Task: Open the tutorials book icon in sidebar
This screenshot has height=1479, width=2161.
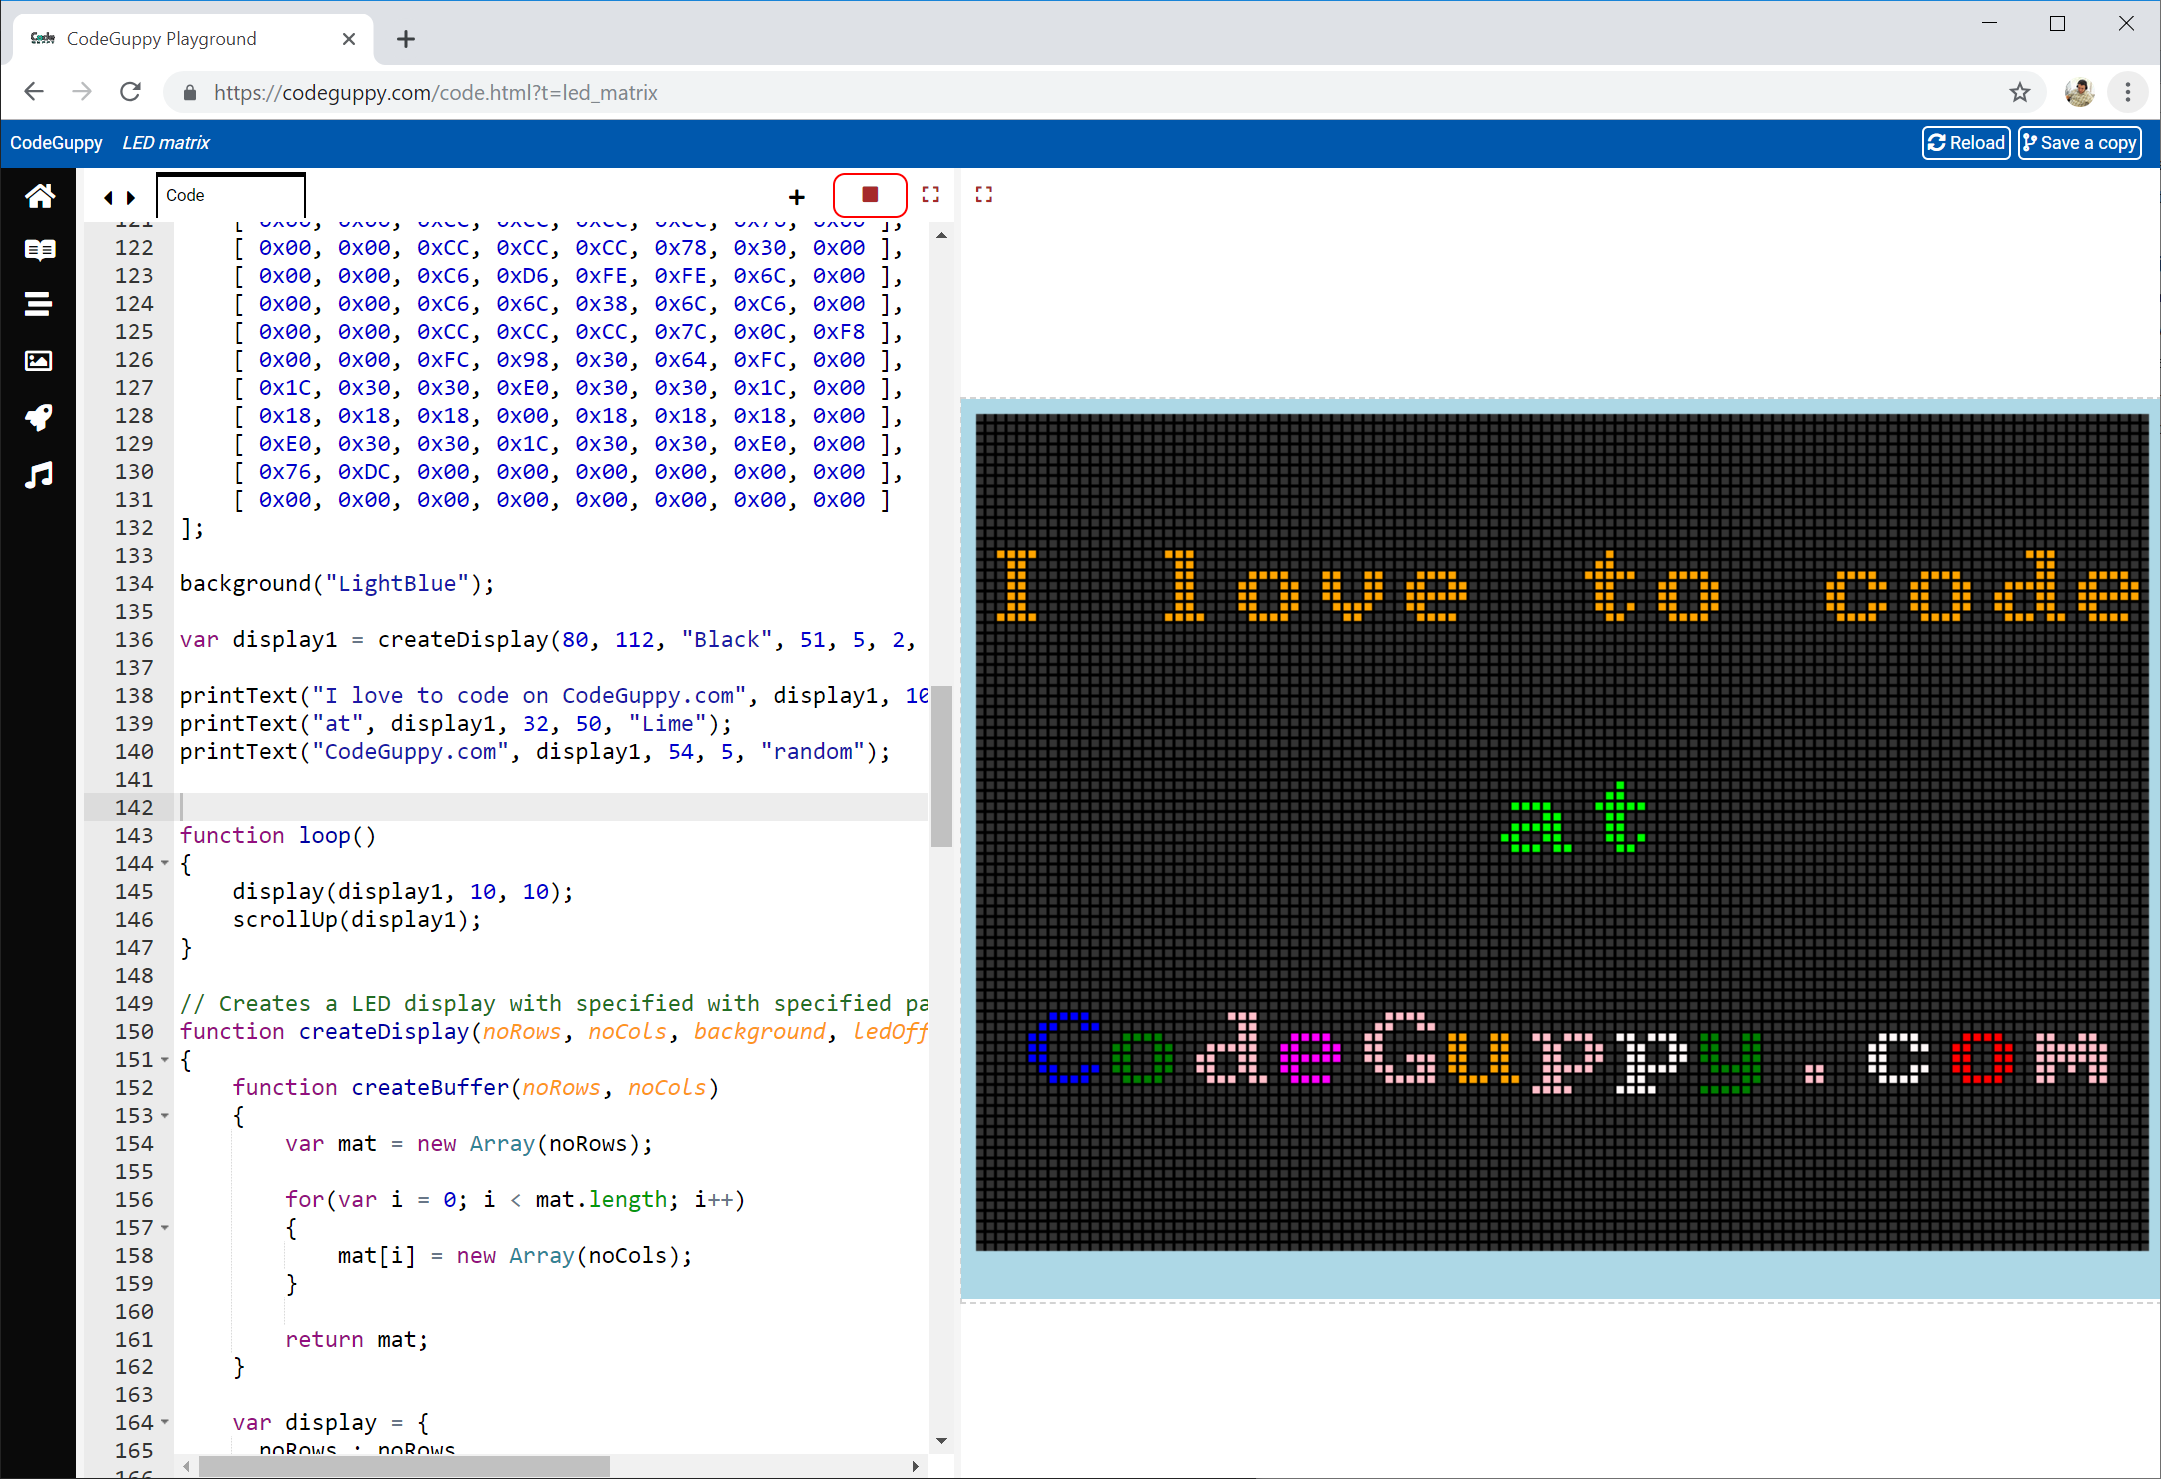Action: 39,250
